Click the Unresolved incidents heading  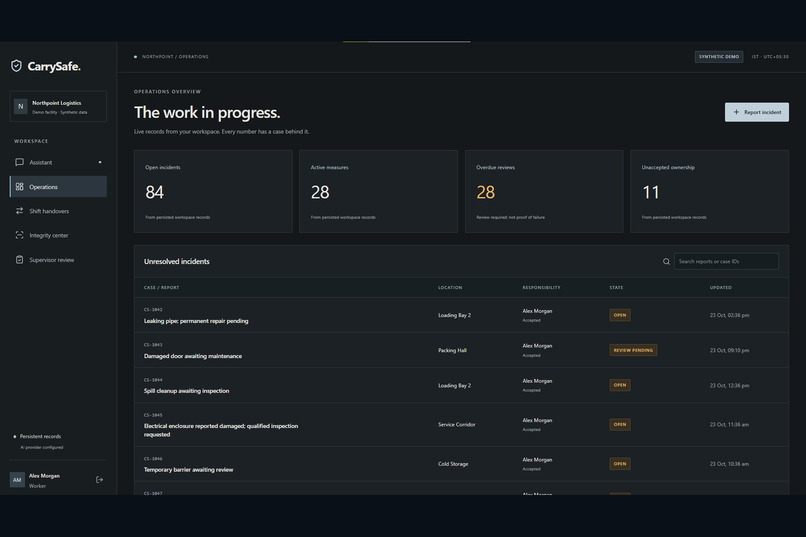pos(176,262)
